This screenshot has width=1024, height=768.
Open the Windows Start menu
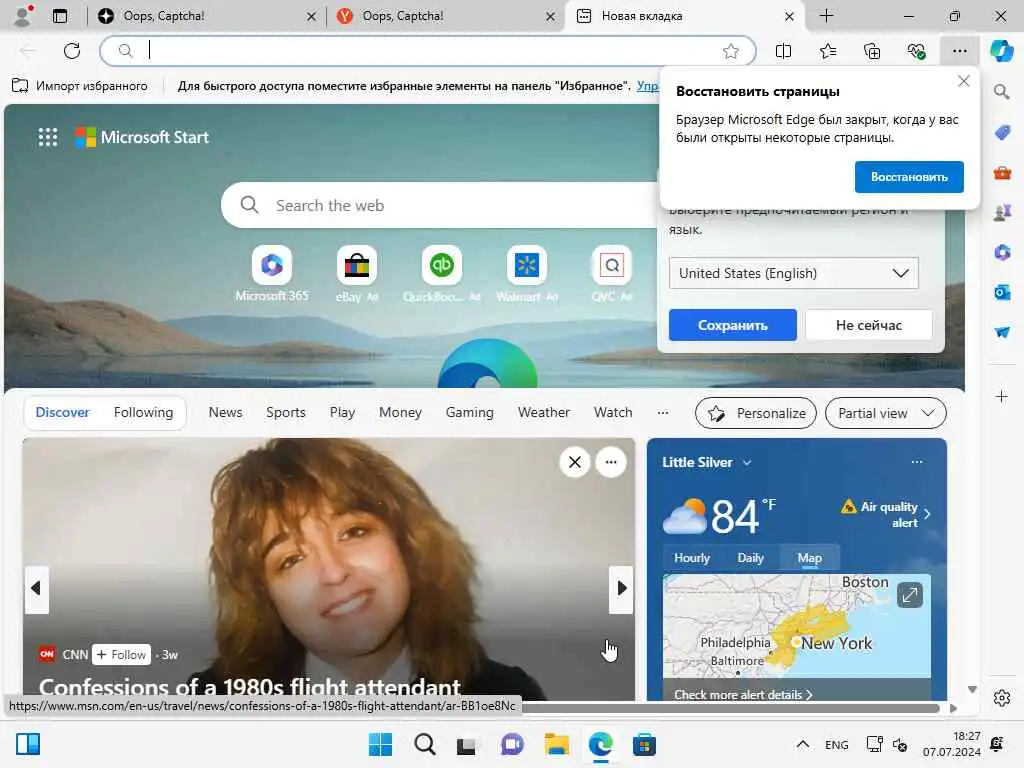[x=380, y=744]
